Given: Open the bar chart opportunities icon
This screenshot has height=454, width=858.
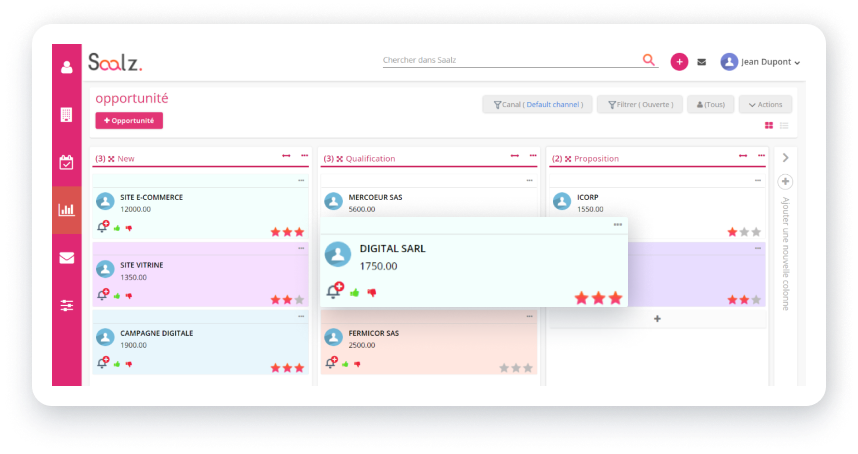Looking at the screenshot, I should (x=67, y=210).
